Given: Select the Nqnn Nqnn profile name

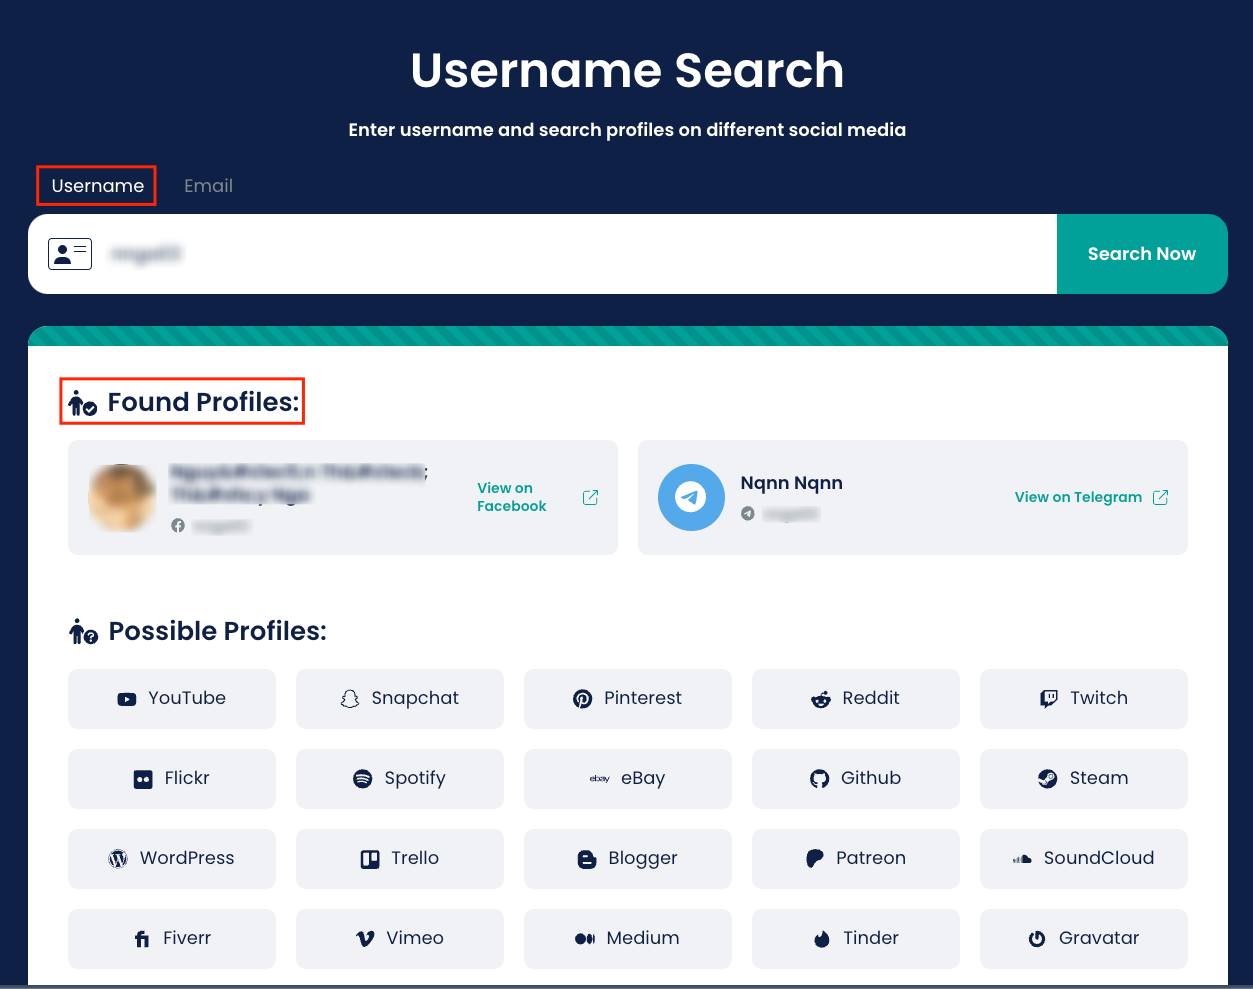Looking at the screenshot, I should coord(791,483).
